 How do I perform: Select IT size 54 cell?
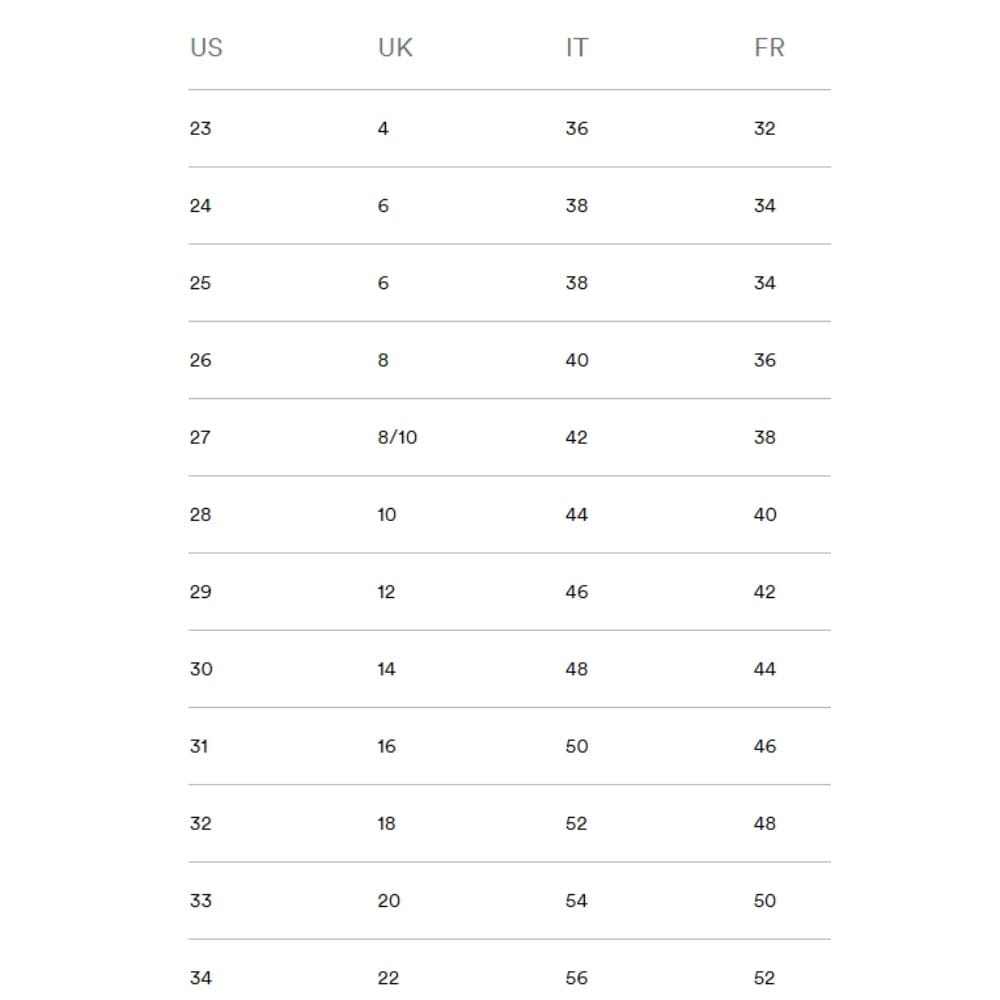coord(577,901)
